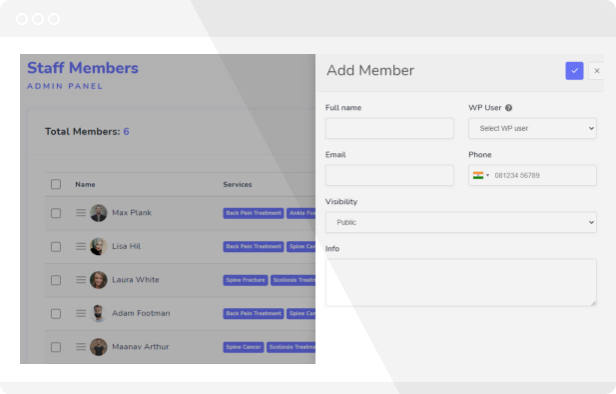This screenshot has height=394, width=616.
Task: Click the Name column header
Action: (85, 184)
